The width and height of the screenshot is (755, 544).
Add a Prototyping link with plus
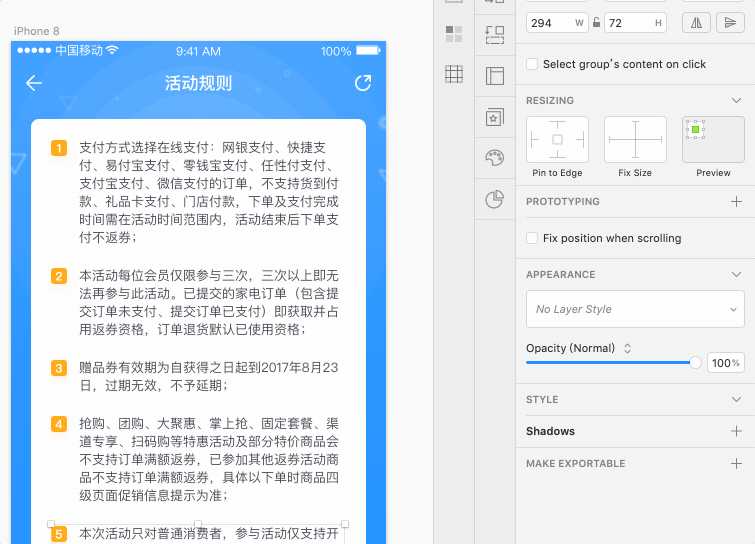click(736, 201)
